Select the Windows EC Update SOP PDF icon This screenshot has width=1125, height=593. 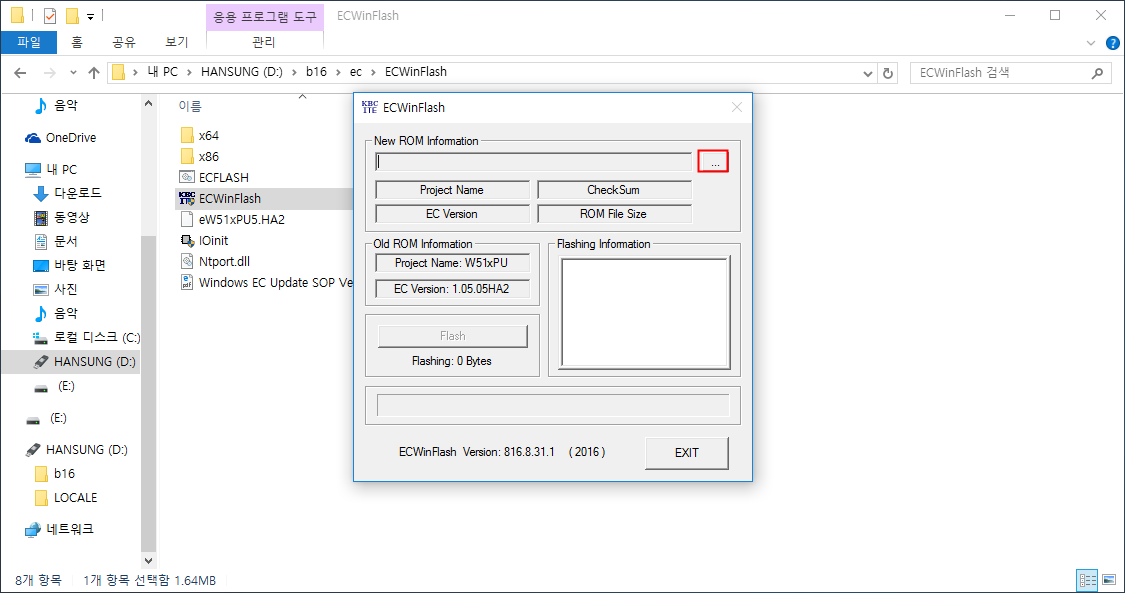coord(187,282)
